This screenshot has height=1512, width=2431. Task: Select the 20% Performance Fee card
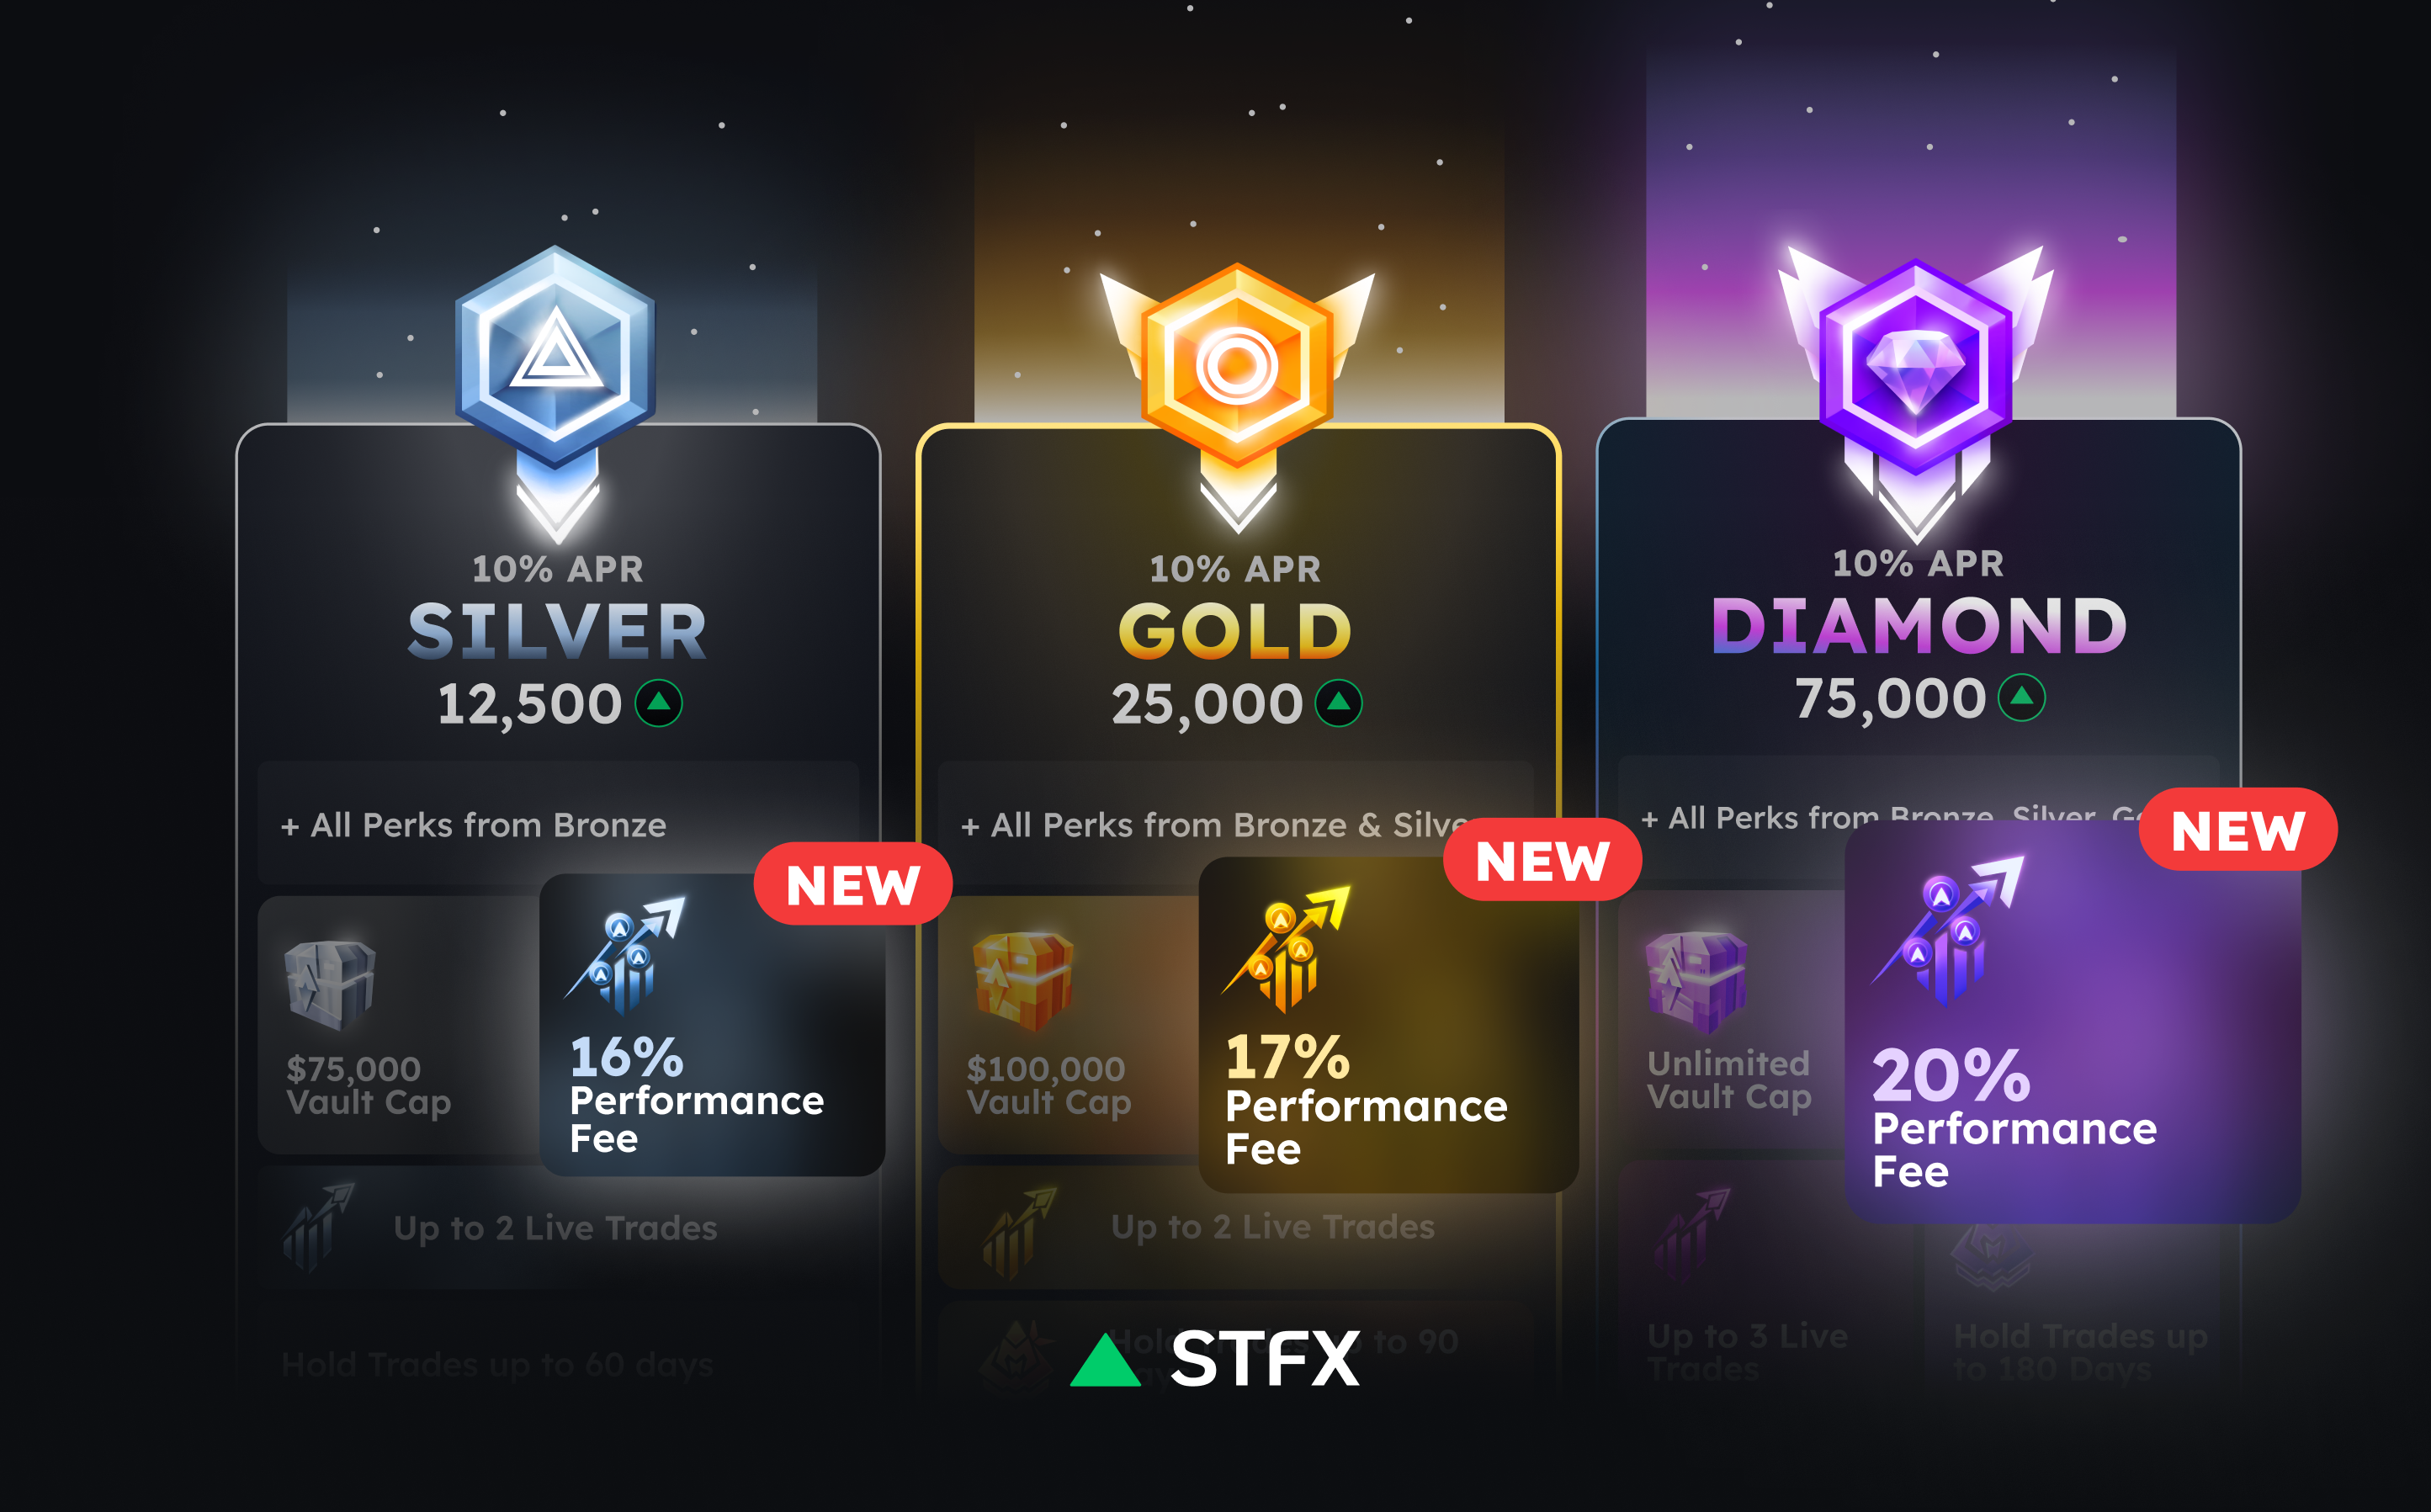(2072, 1022)
